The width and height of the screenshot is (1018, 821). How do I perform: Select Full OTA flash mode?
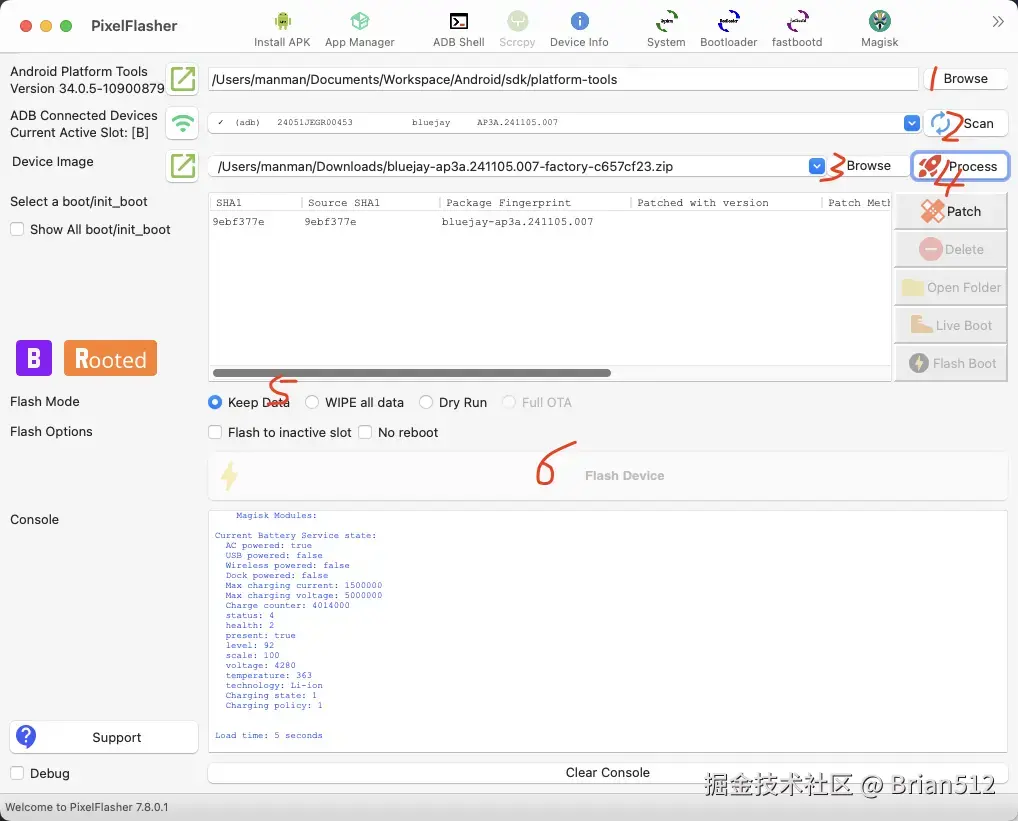(509, 402)
